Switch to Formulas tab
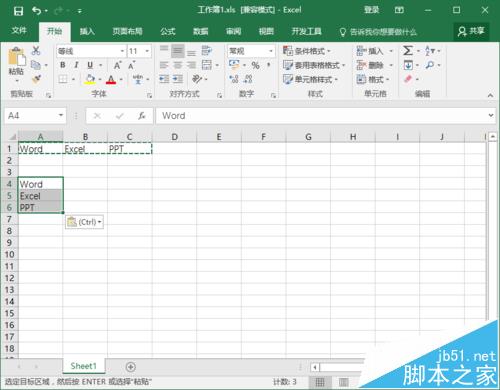Viewport: 500px width, 390px height. click(x=168, y=31)
